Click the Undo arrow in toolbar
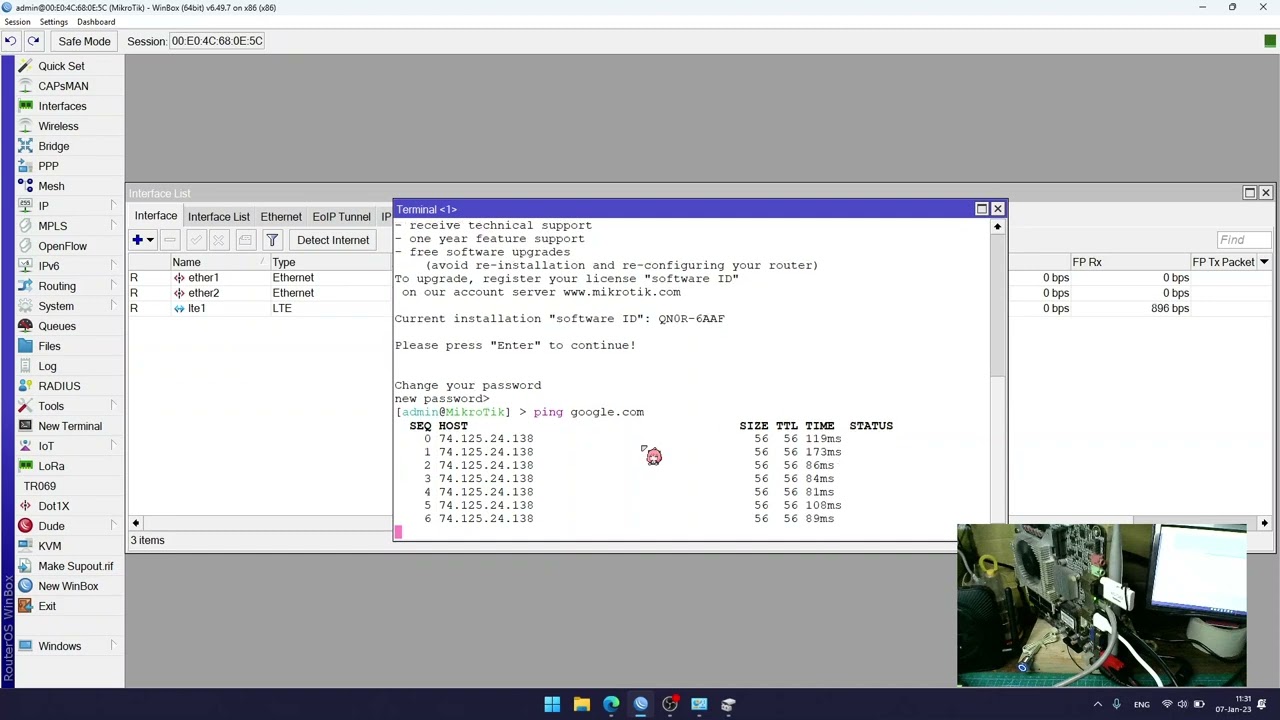Screen dimensions: 1280x720 point(10,41)
